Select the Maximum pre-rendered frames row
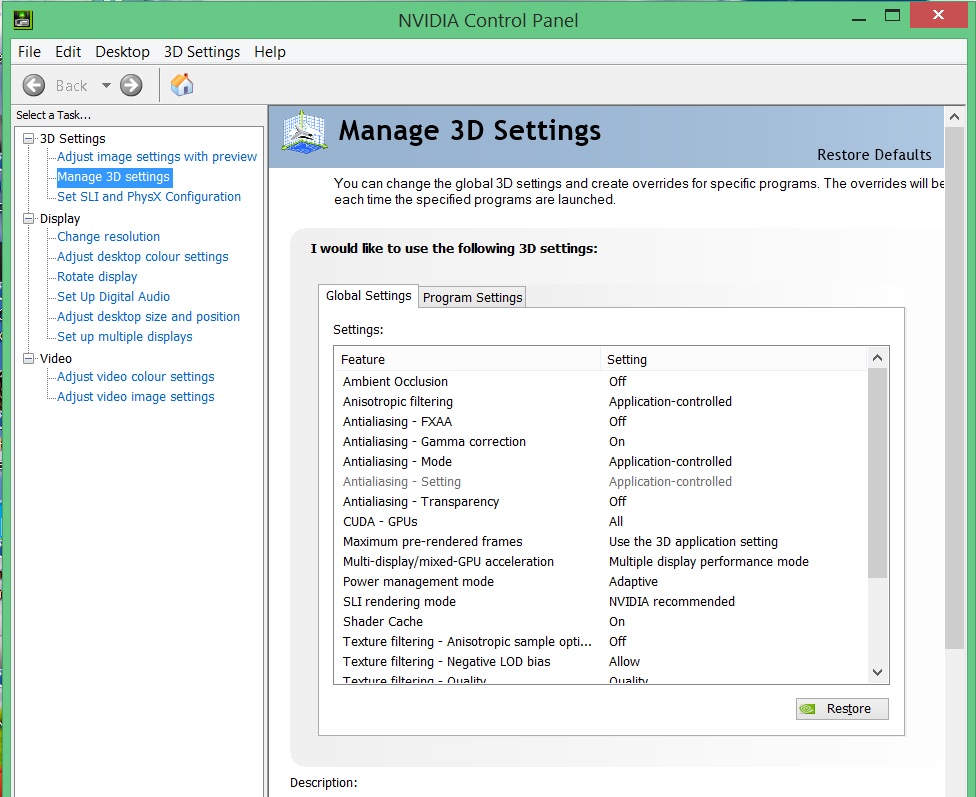The height and width of the screenshot is (797, 976). click(601, 541)
